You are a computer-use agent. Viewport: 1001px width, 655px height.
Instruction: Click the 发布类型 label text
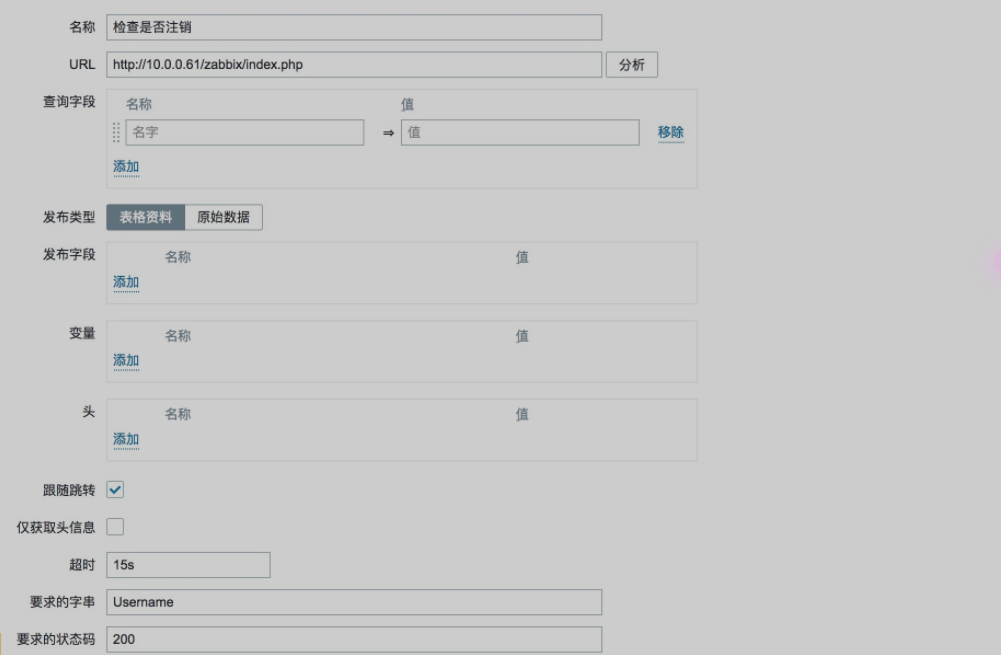click(69, 217)
